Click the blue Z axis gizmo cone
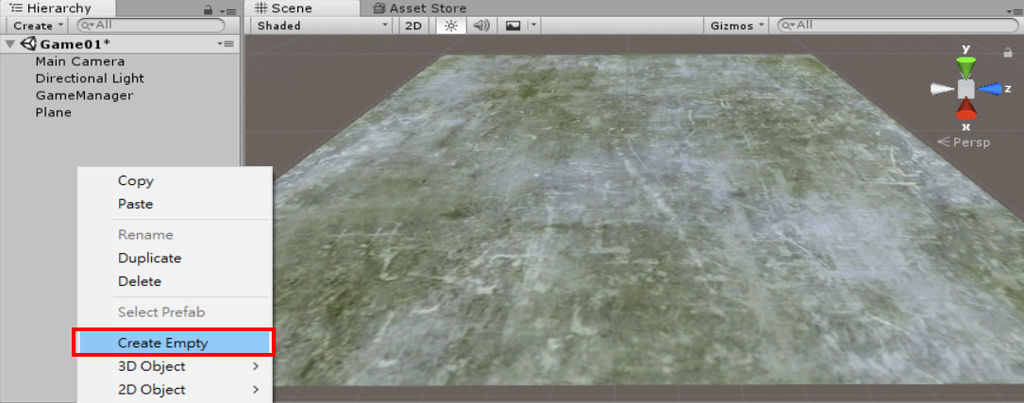1024x403 pixels. point(991,89)
